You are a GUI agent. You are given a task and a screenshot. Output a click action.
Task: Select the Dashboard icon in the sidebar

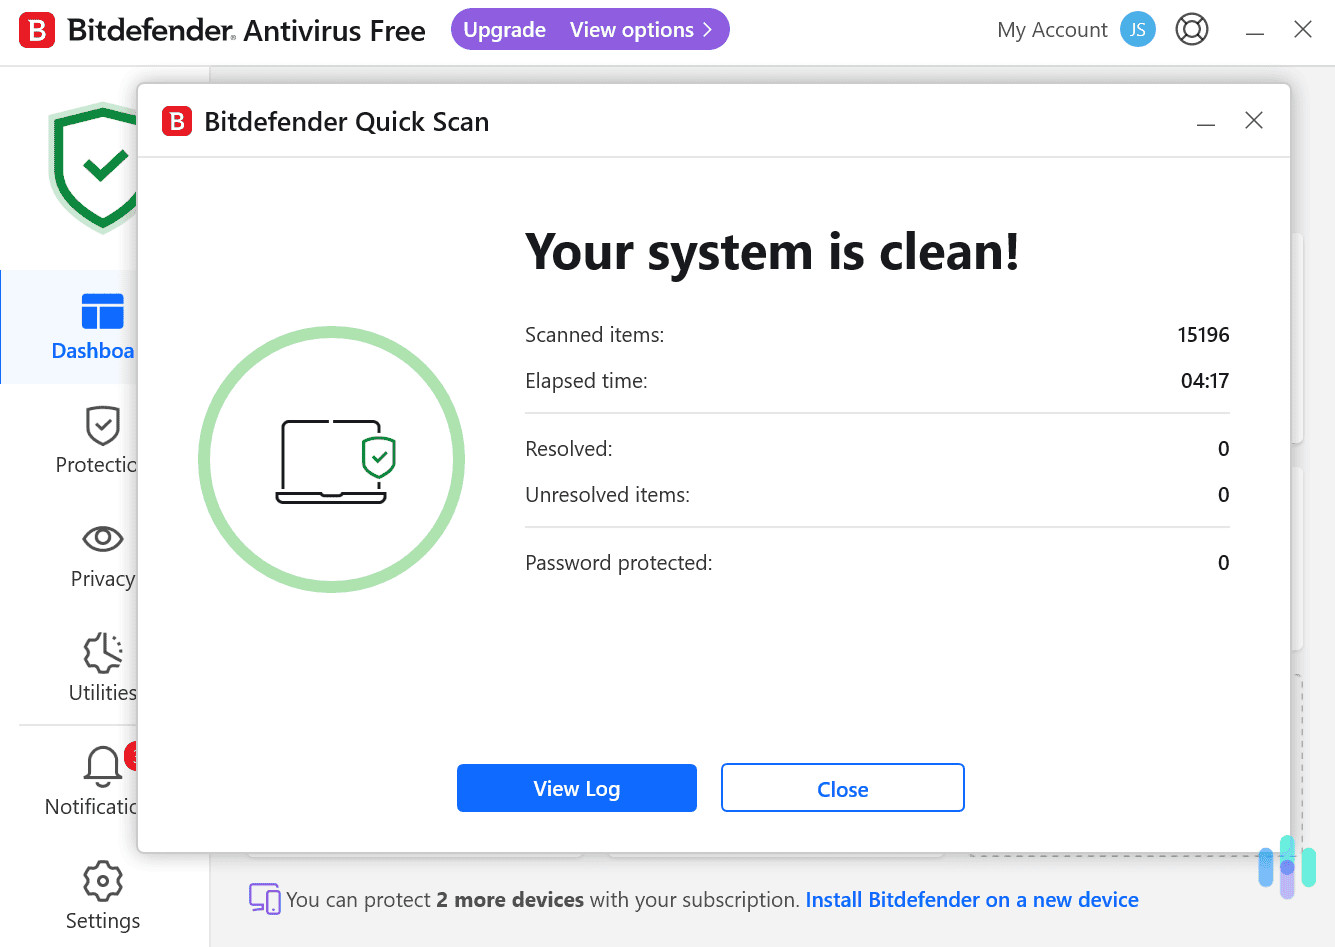[x=102, y=313]
